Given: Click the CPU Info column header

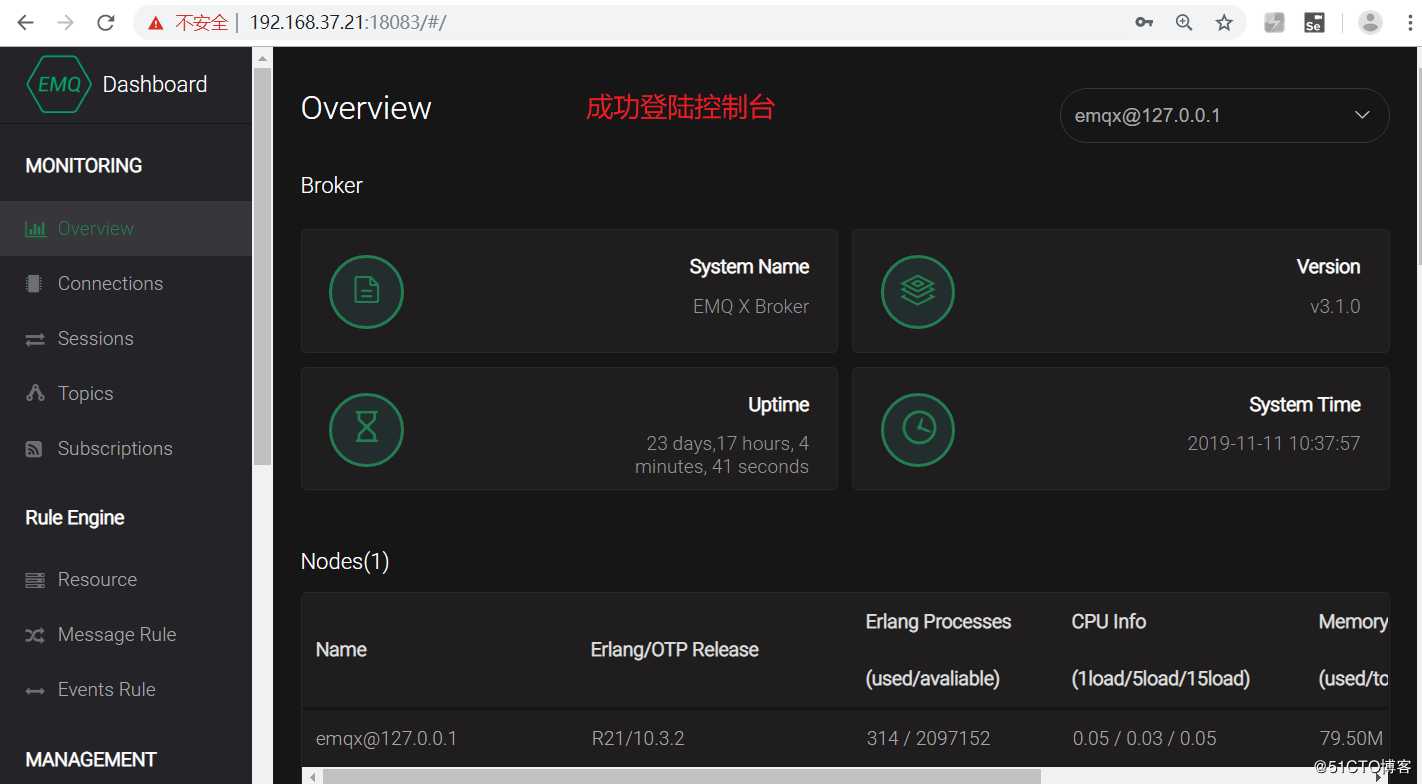Looking at the screenshot, I should click(1109, 622).
